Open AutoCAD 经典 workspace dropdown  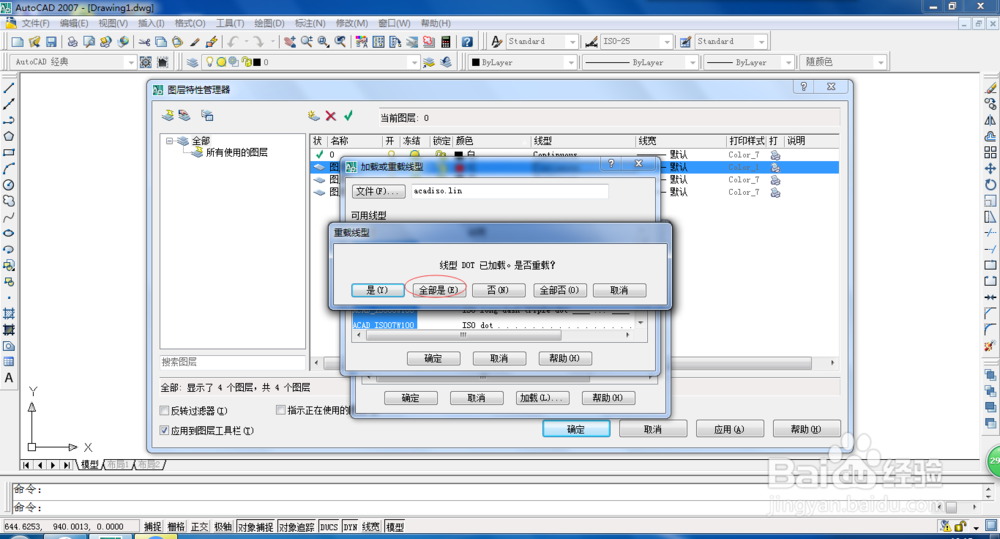(x=131, y=62)
